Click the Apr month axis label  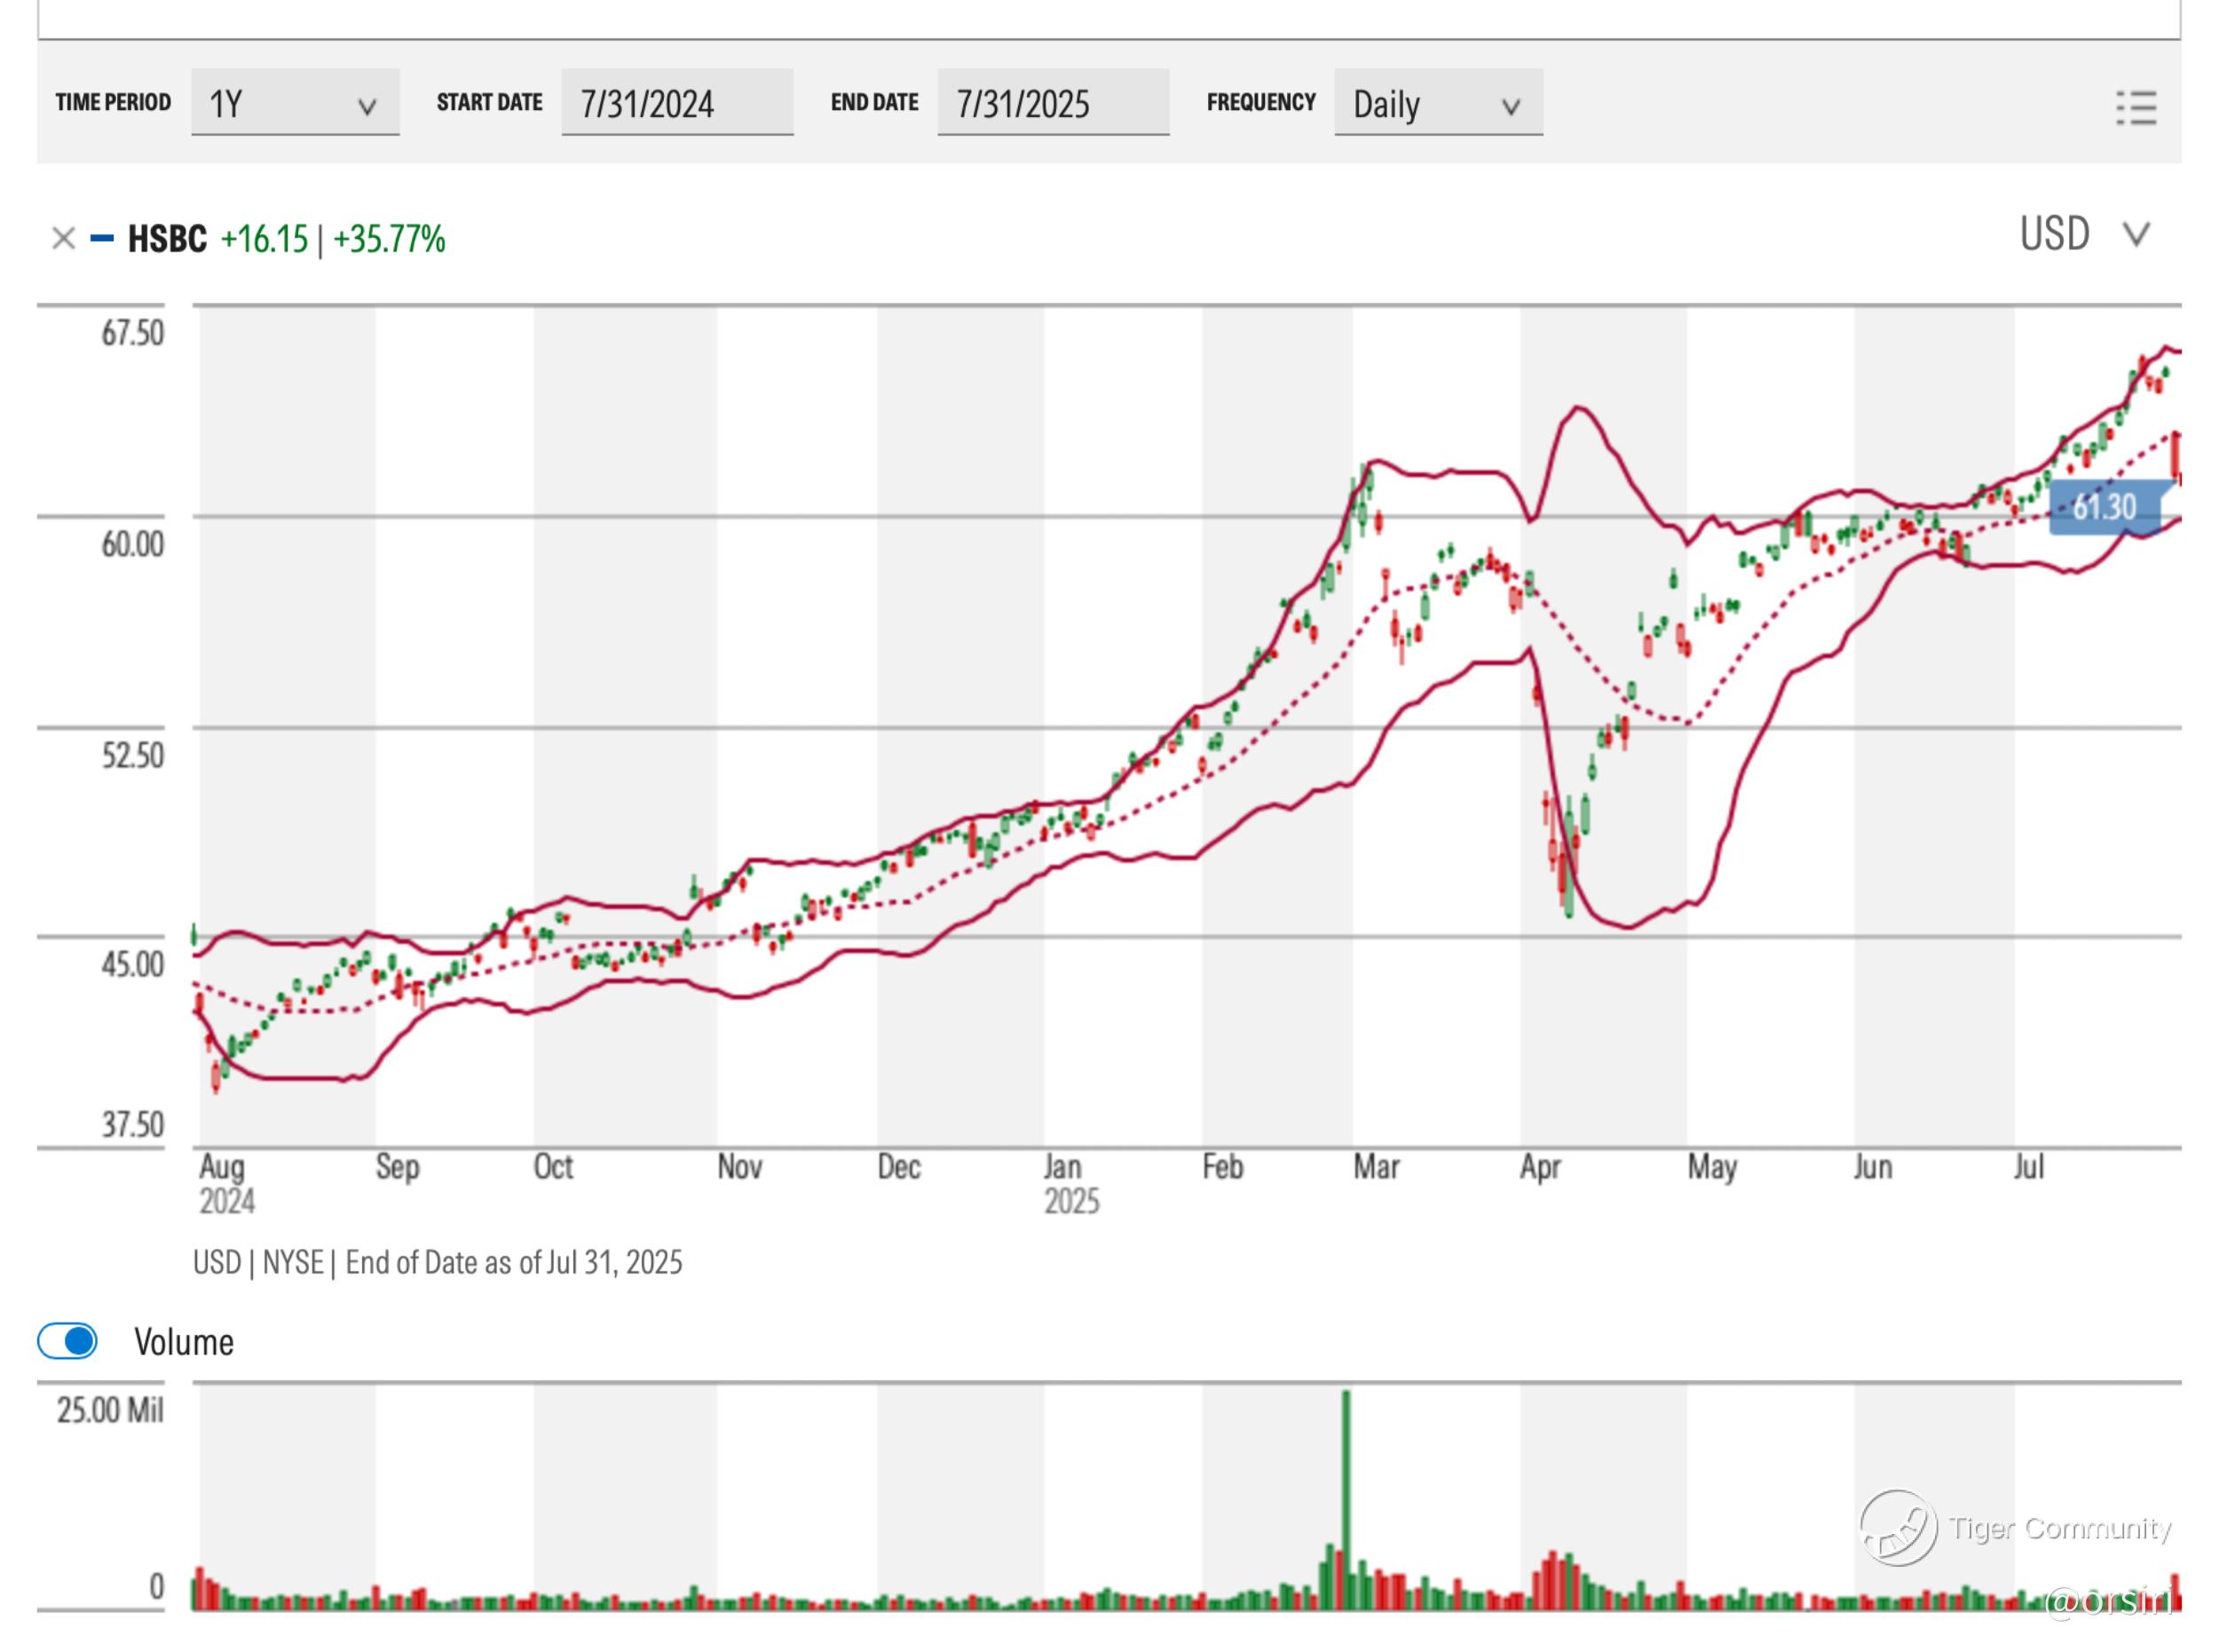(1539, 1166)
